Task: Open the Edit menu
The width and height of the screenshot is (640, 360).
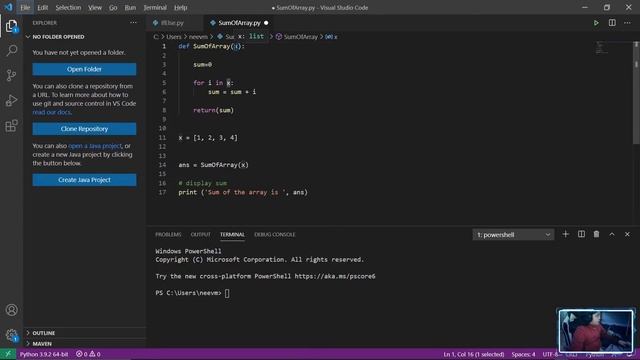Action: (x=42, y=7)
